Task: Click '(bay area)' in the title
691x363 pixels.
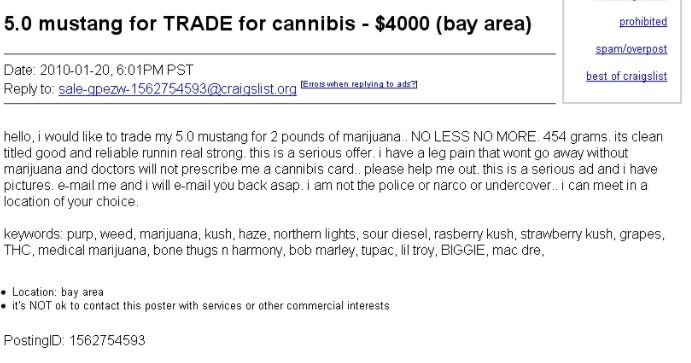Action: point(484,24)
